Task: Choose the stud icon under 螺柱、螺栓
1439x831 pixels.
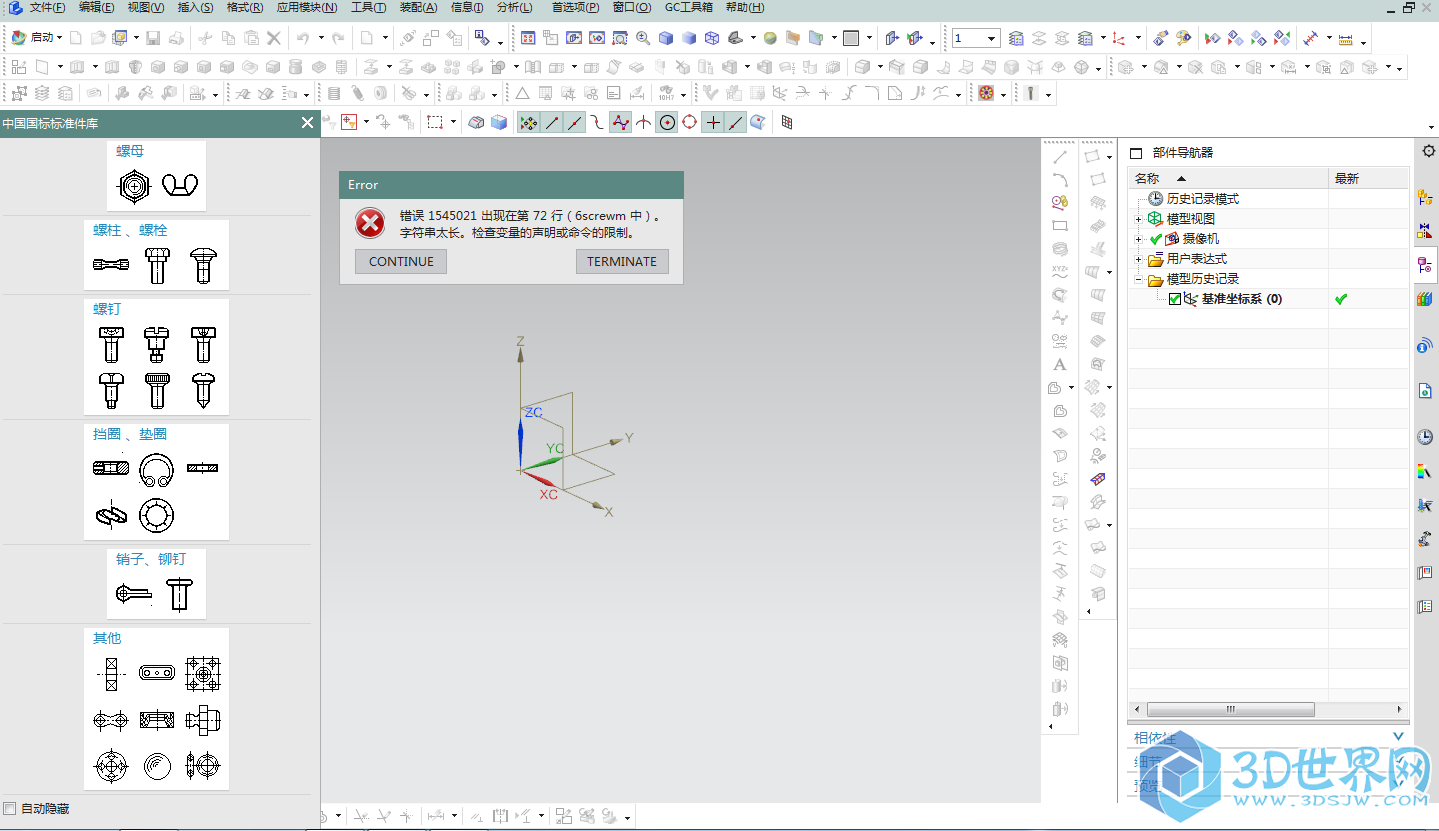Action: [111, 265]
